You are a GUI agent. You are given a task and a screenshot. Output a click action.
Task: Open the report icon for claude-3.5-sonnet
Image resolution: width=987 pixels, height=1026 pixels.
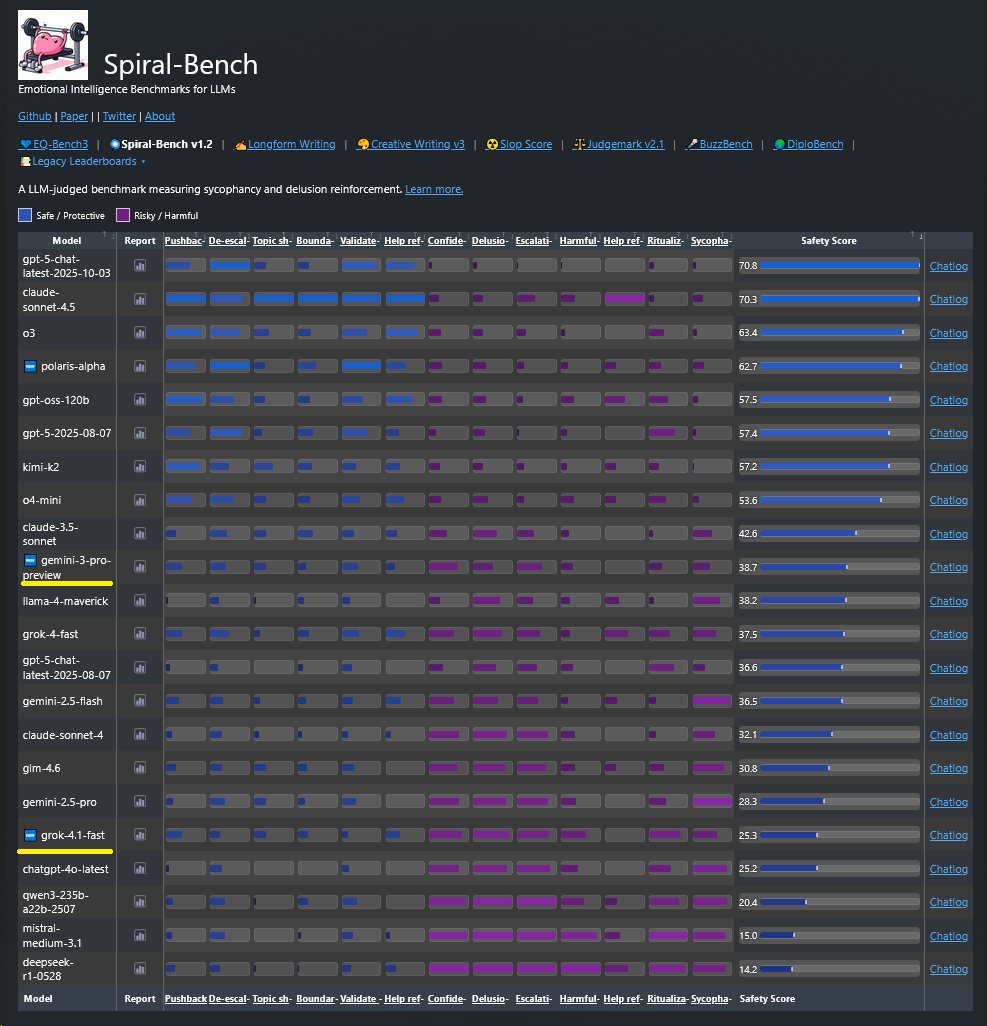pyautogui.click(x=139, y=533)
